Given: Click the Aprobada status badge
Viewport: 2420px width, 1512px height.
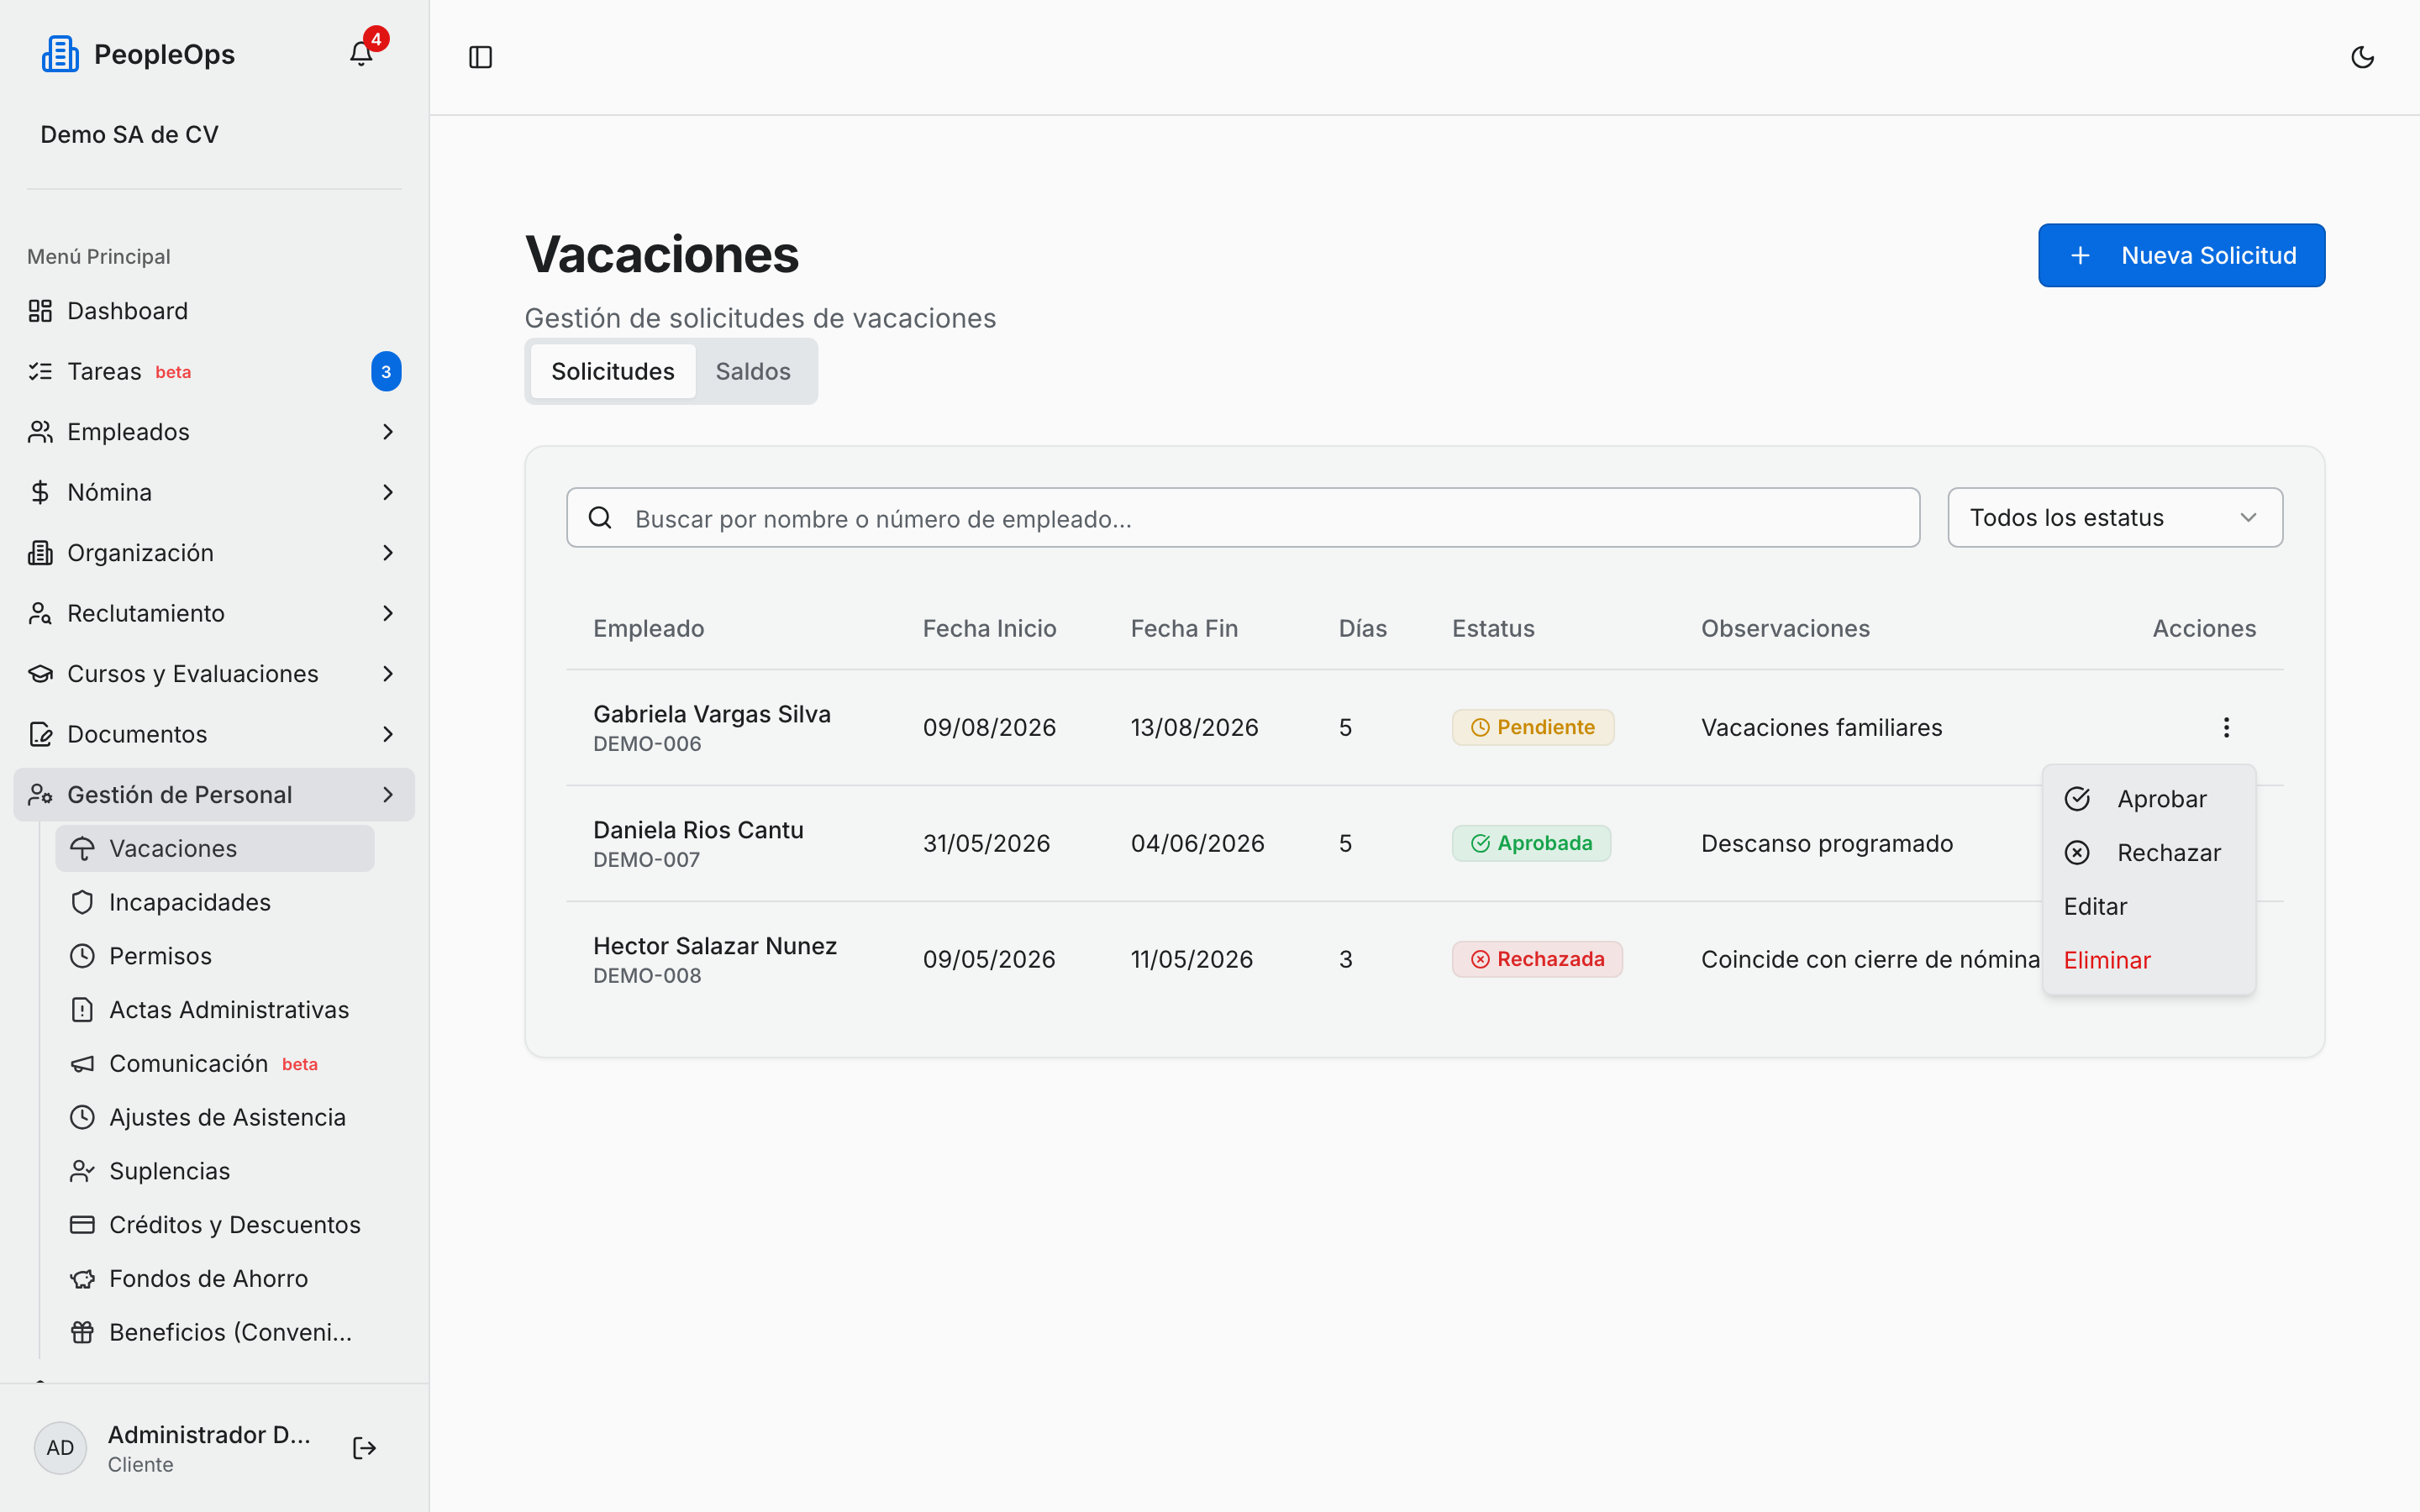Looking at the screenshot, I should (1531, 843).
